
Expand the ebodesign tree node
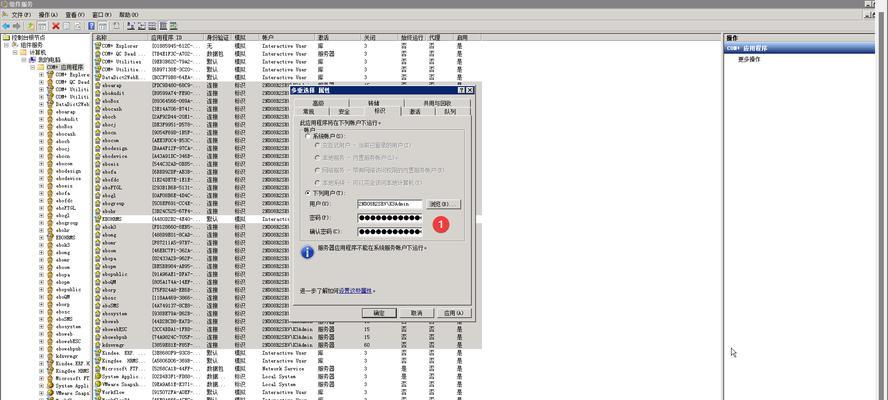pos(41,171)
